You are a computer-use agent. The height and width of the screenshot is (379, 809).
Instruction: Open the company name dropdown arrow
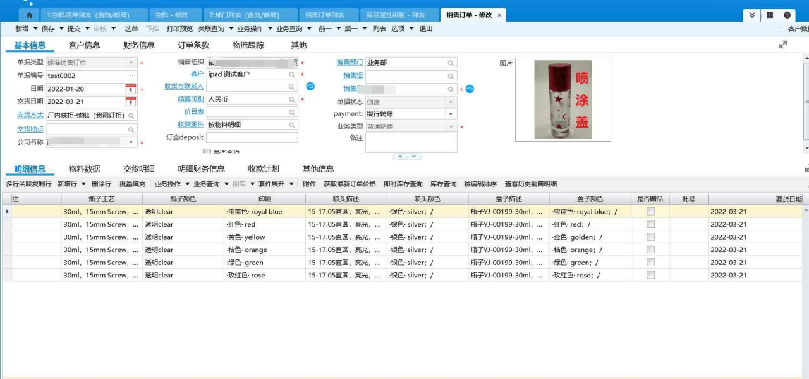[131, 142]
